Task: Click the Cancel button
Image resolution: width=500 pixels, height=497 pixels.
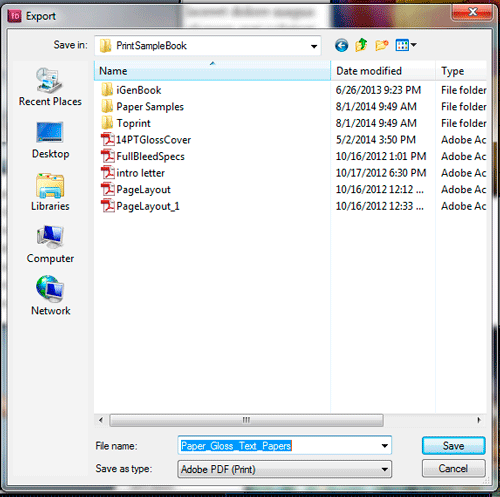Action: 453,468
